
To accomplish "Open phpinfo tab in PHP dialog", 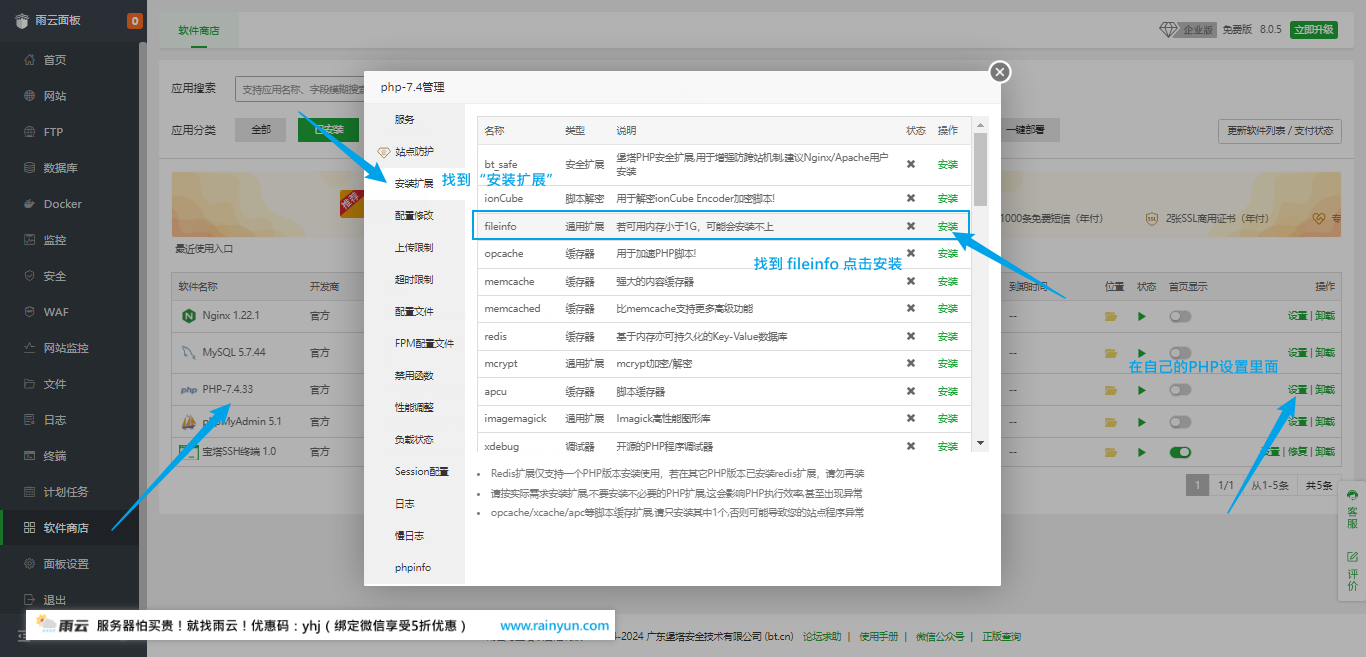I will tap(415, 568).
